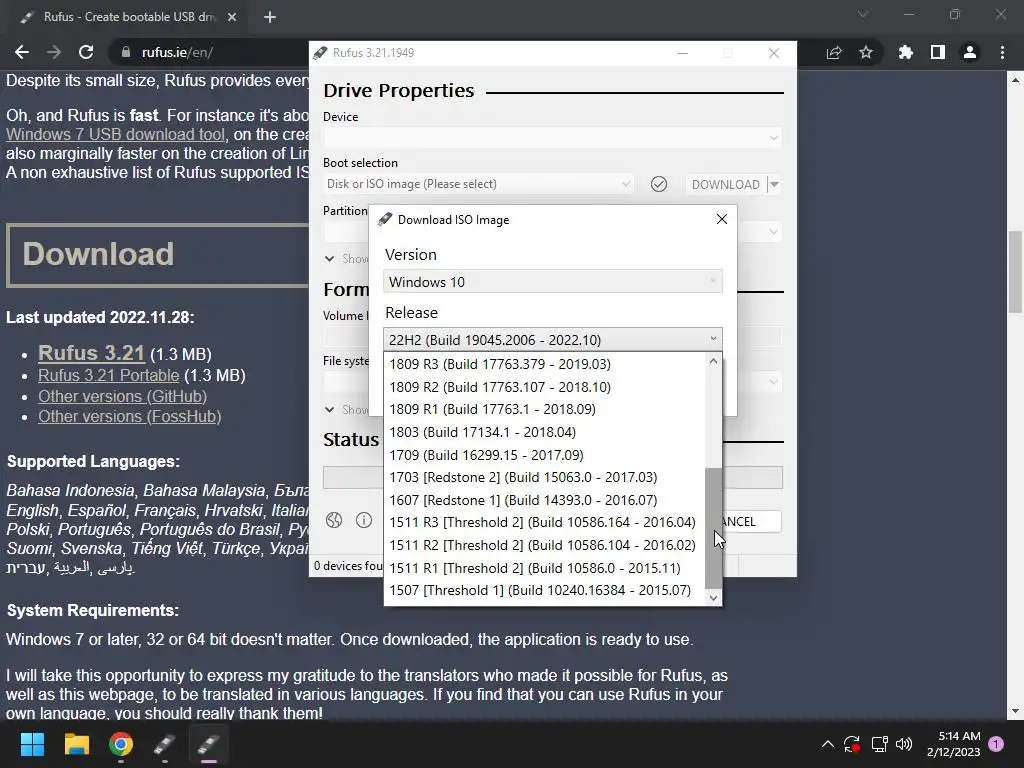Screen dimensions: 1024x768
Task: Click the release list scroll-down arrow
Action: (713, 597)
